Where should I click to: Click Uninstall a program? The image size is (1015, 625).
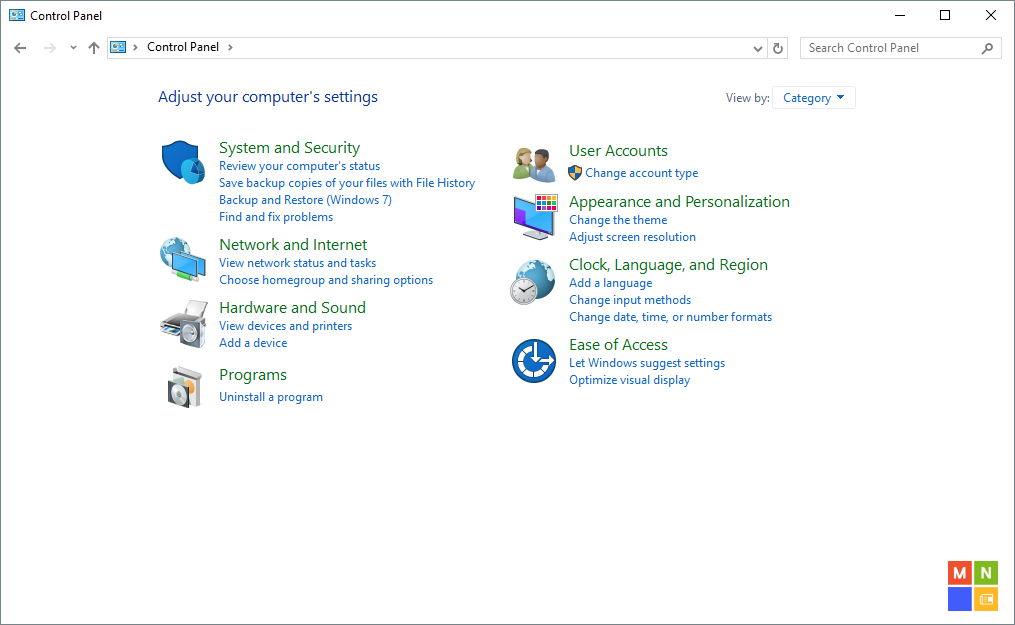pyautogui.click(x=271, y=397)
